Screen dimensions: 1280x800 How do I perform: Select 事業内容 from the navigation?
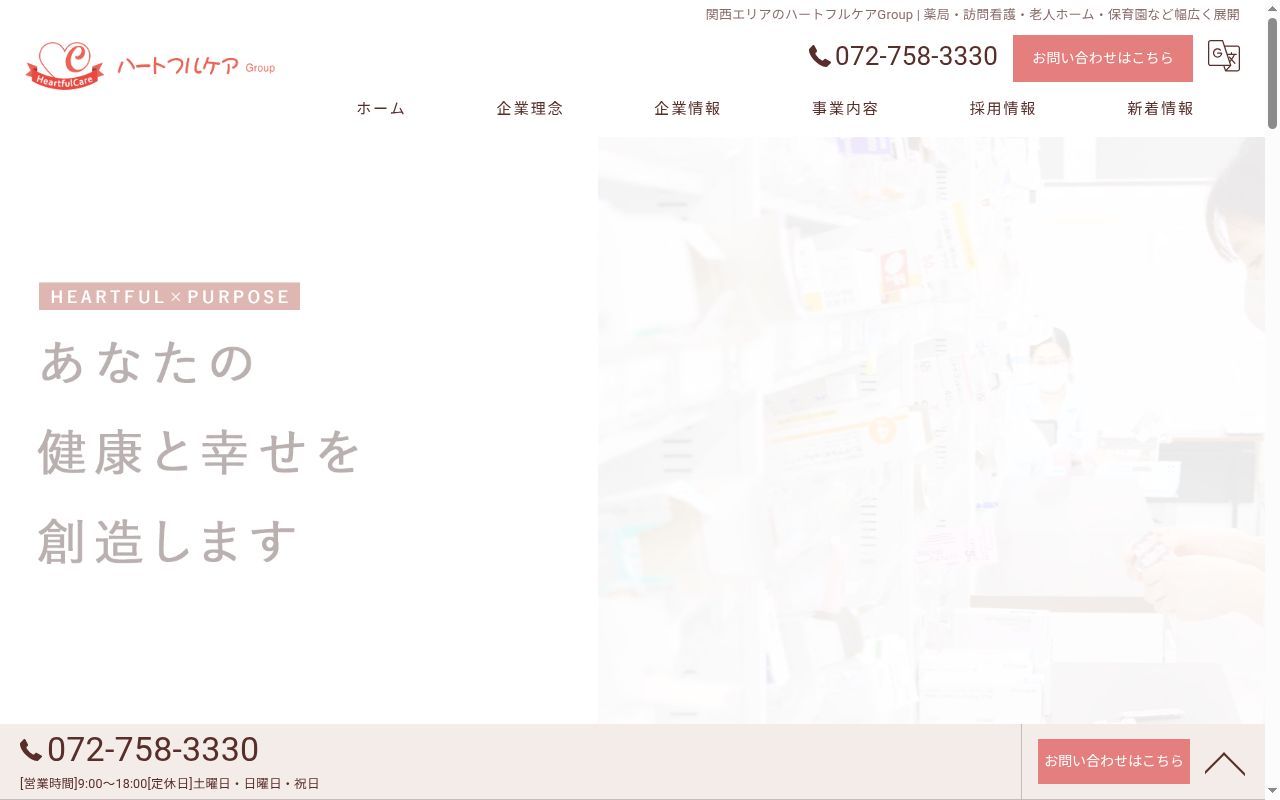(x=845, y=109)
